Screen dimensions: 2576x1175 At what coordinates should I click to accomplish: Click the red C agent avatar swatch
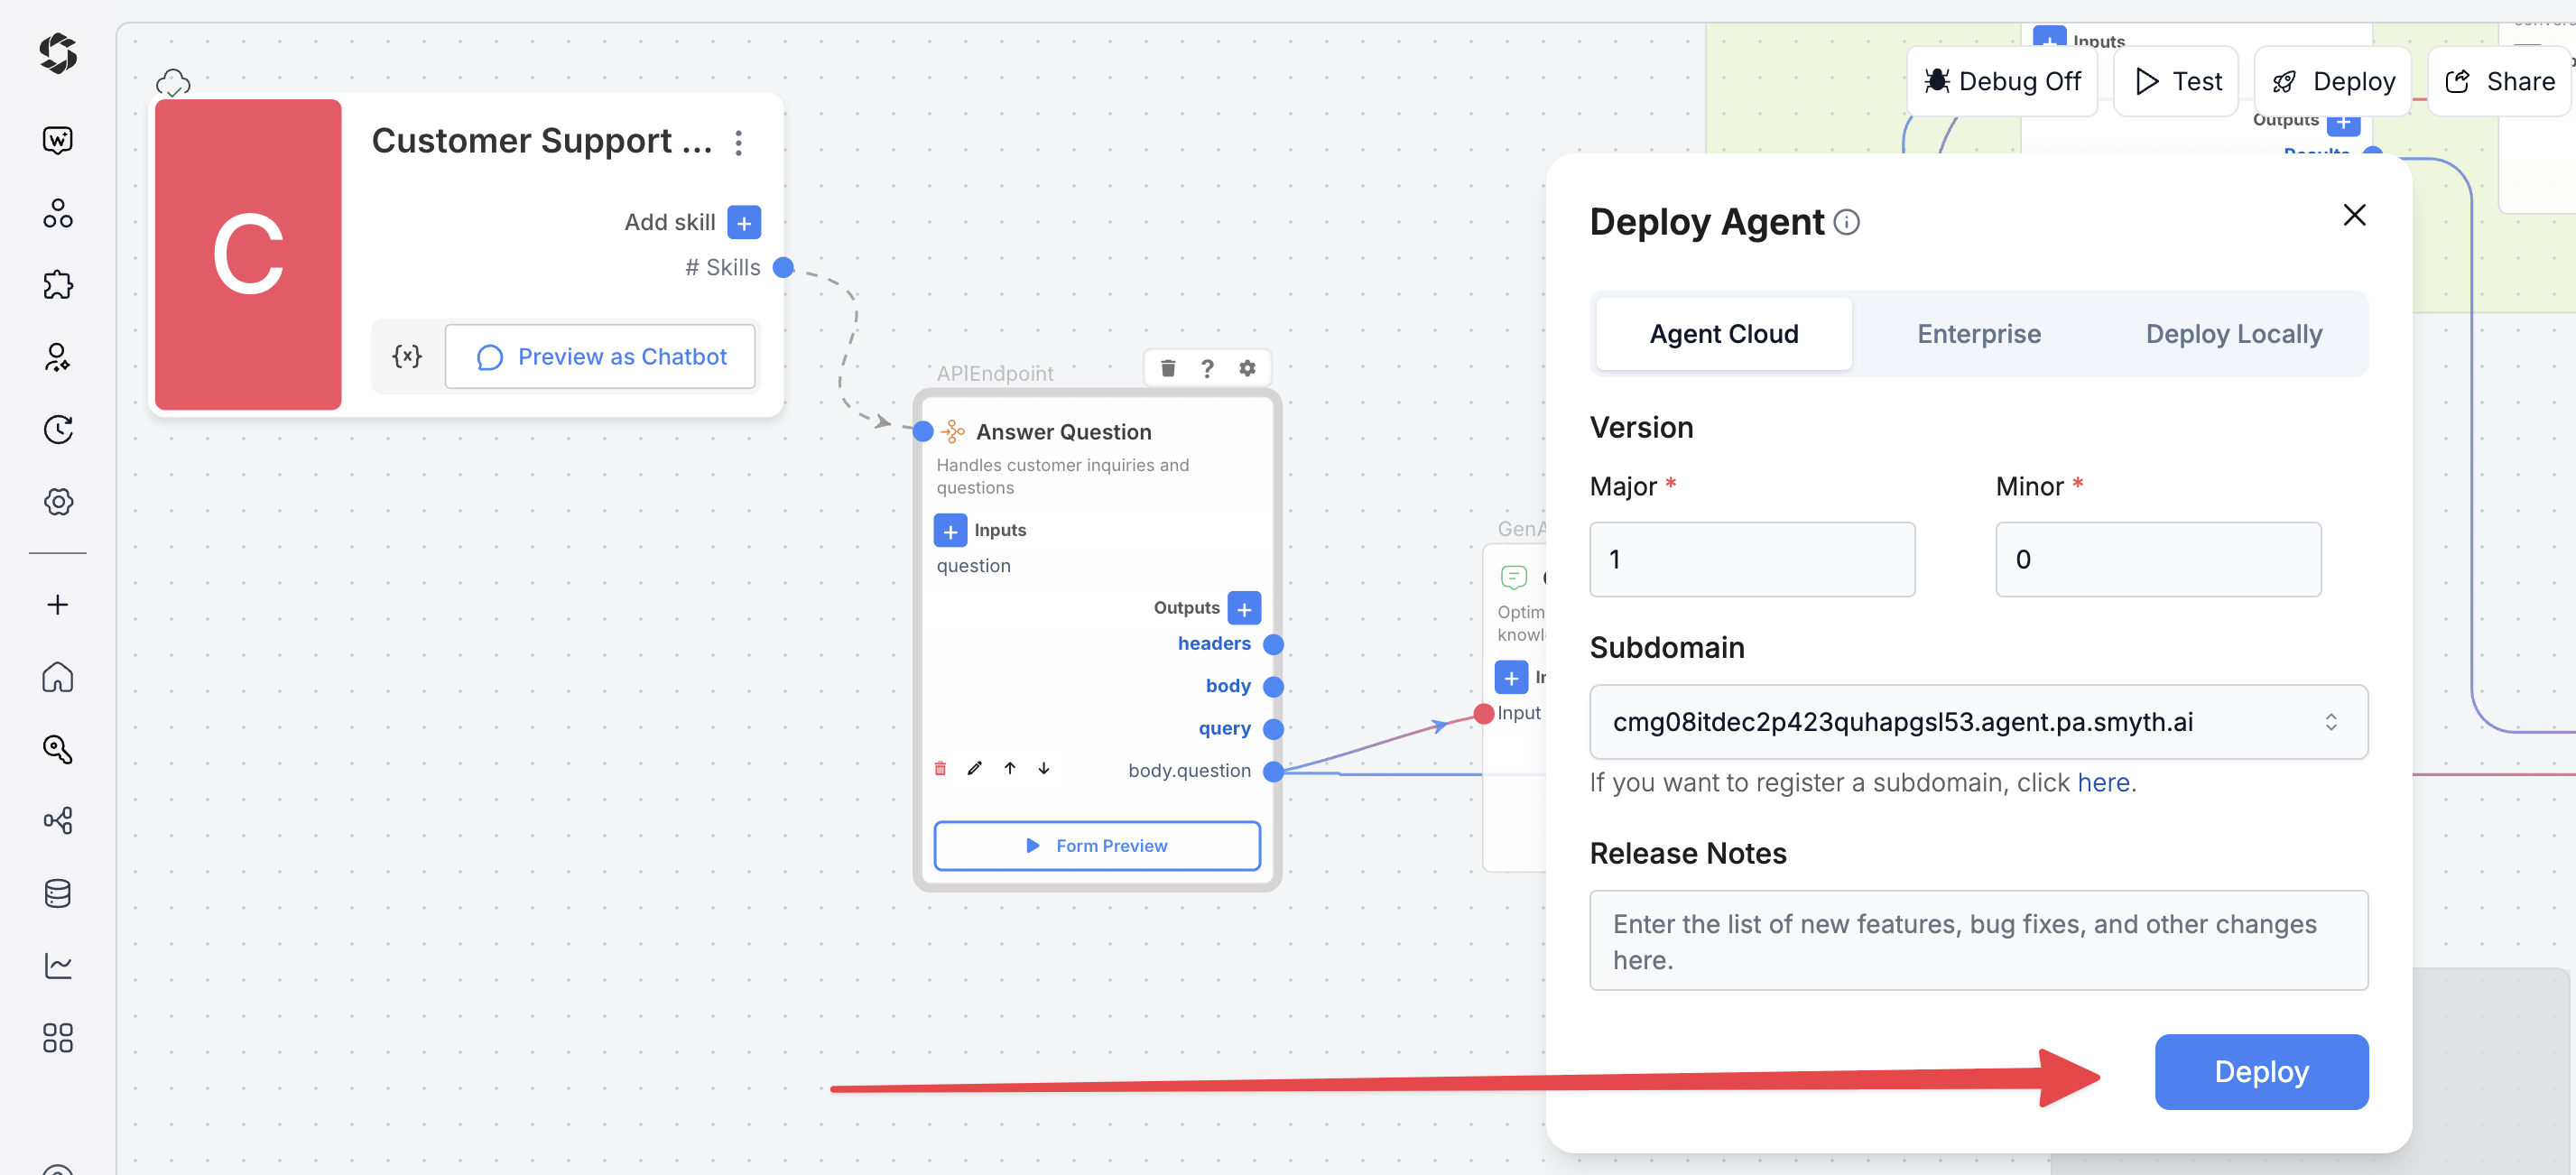(x=248, y=254)
